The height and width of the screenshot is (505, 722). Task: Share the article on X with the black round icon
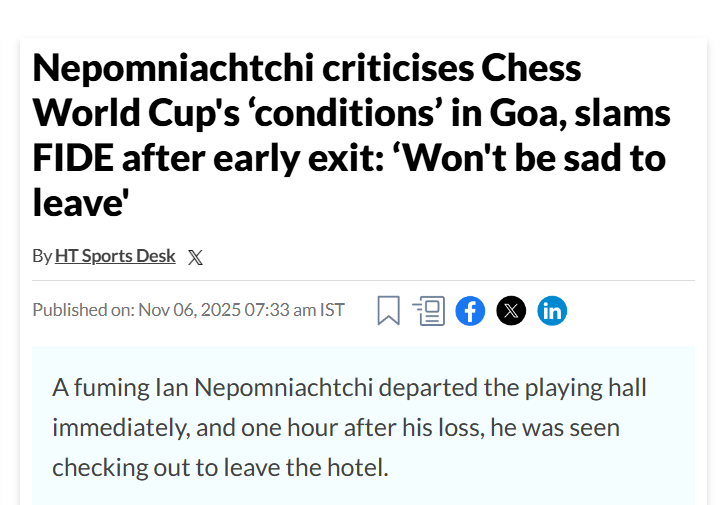[511, 310]
